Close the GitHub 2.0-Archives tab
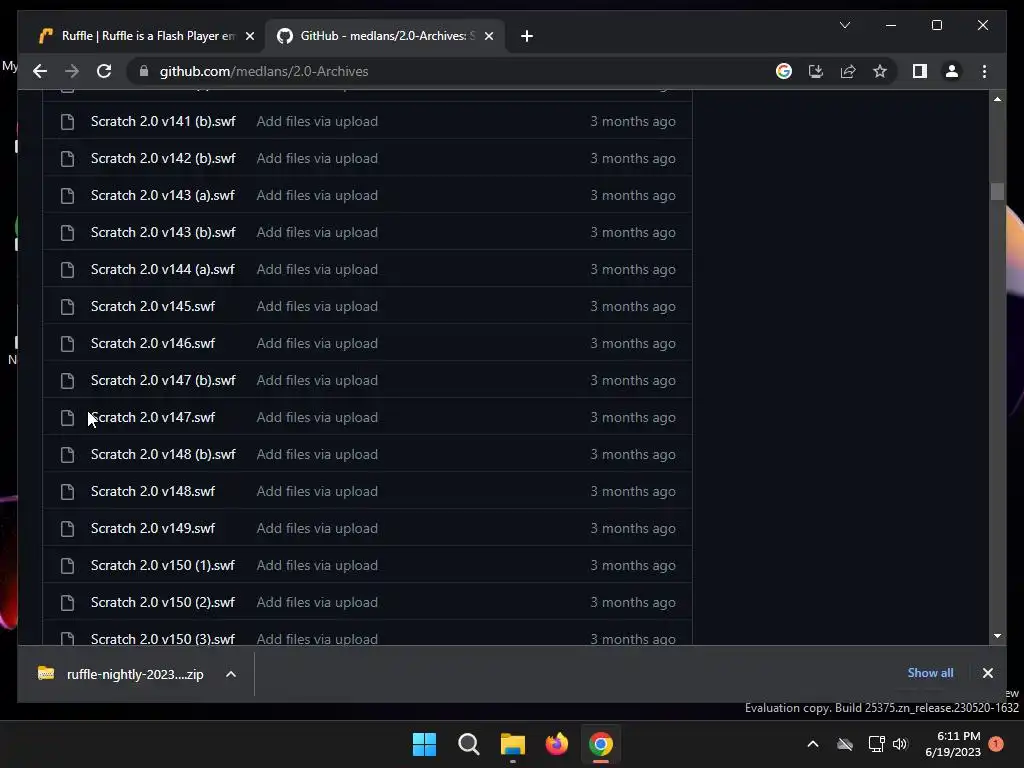The image size is (1024, 768). coord(488,36)
